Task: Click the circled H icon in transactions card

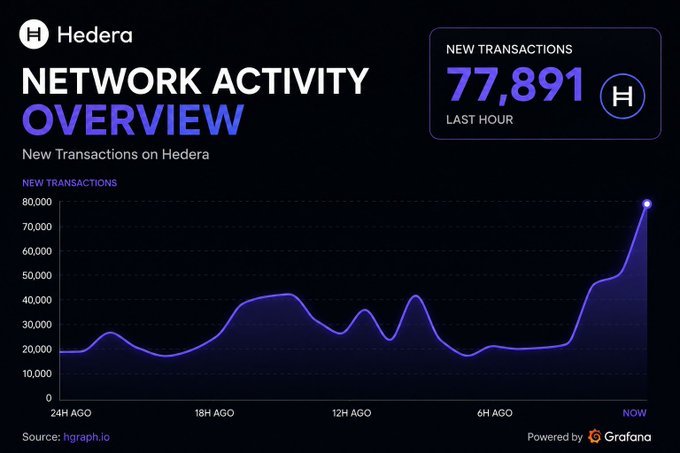Action: 622,96
